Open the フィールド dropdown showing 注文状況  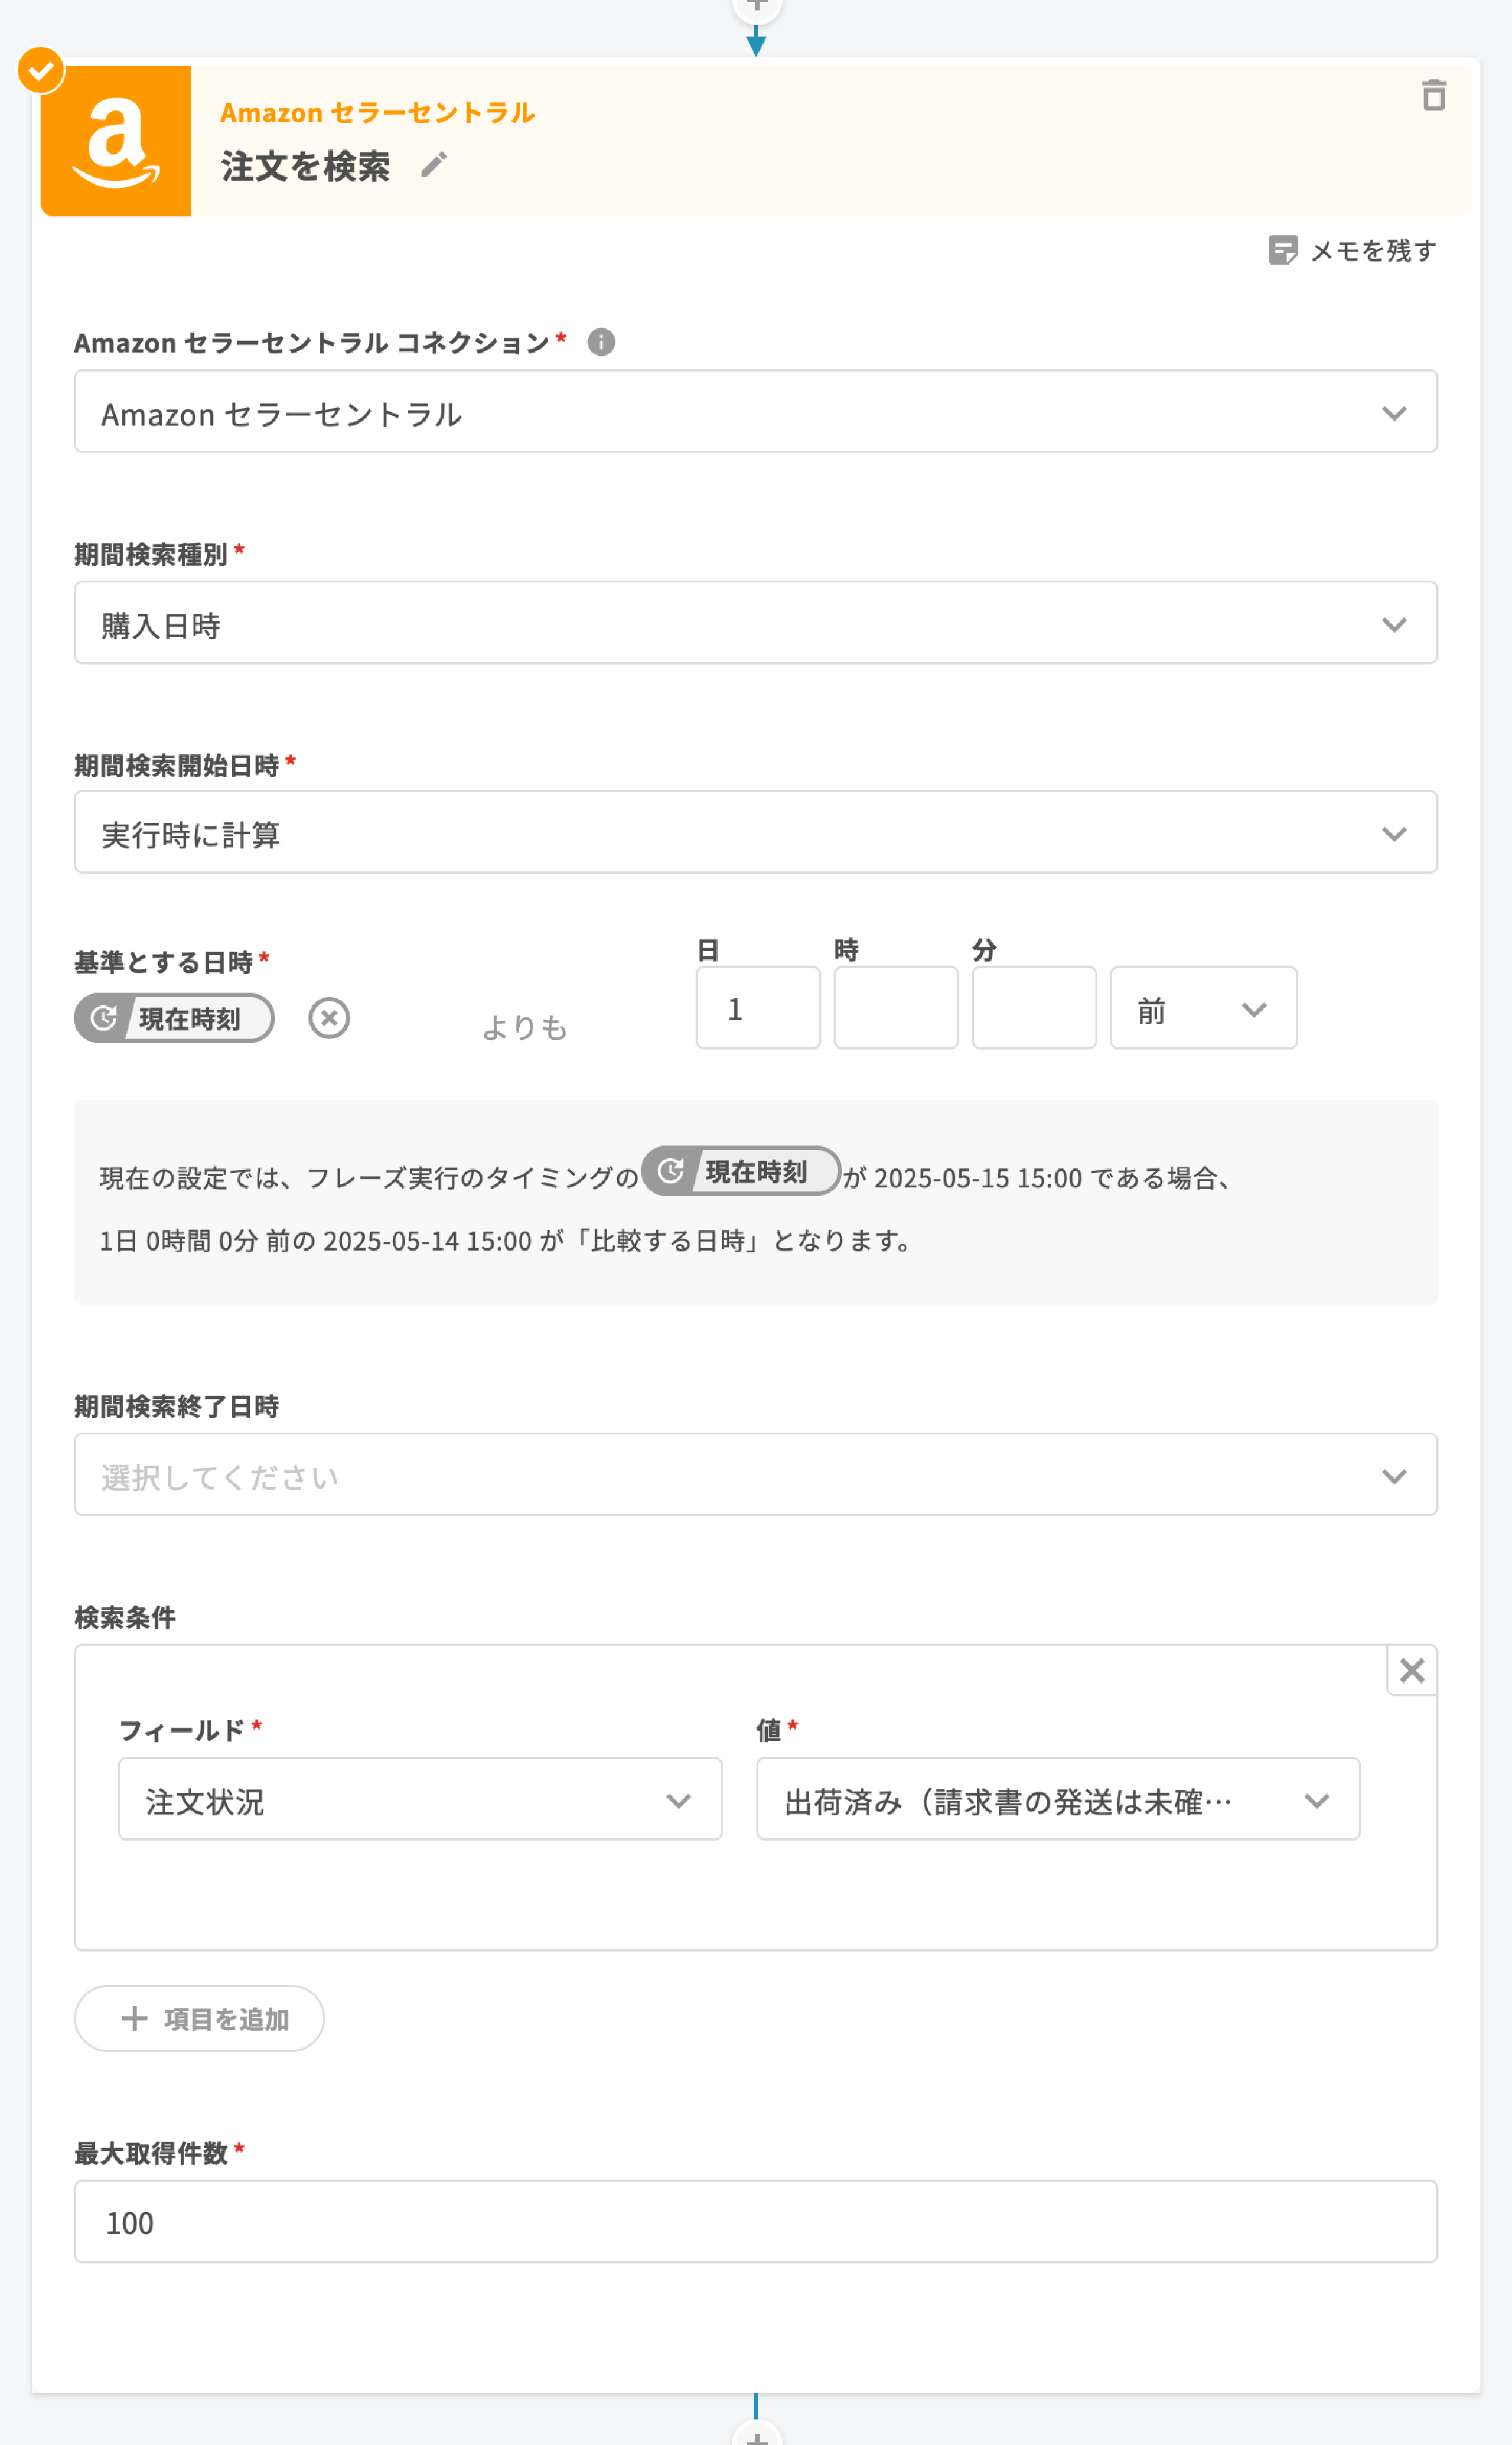[420, 1799]
